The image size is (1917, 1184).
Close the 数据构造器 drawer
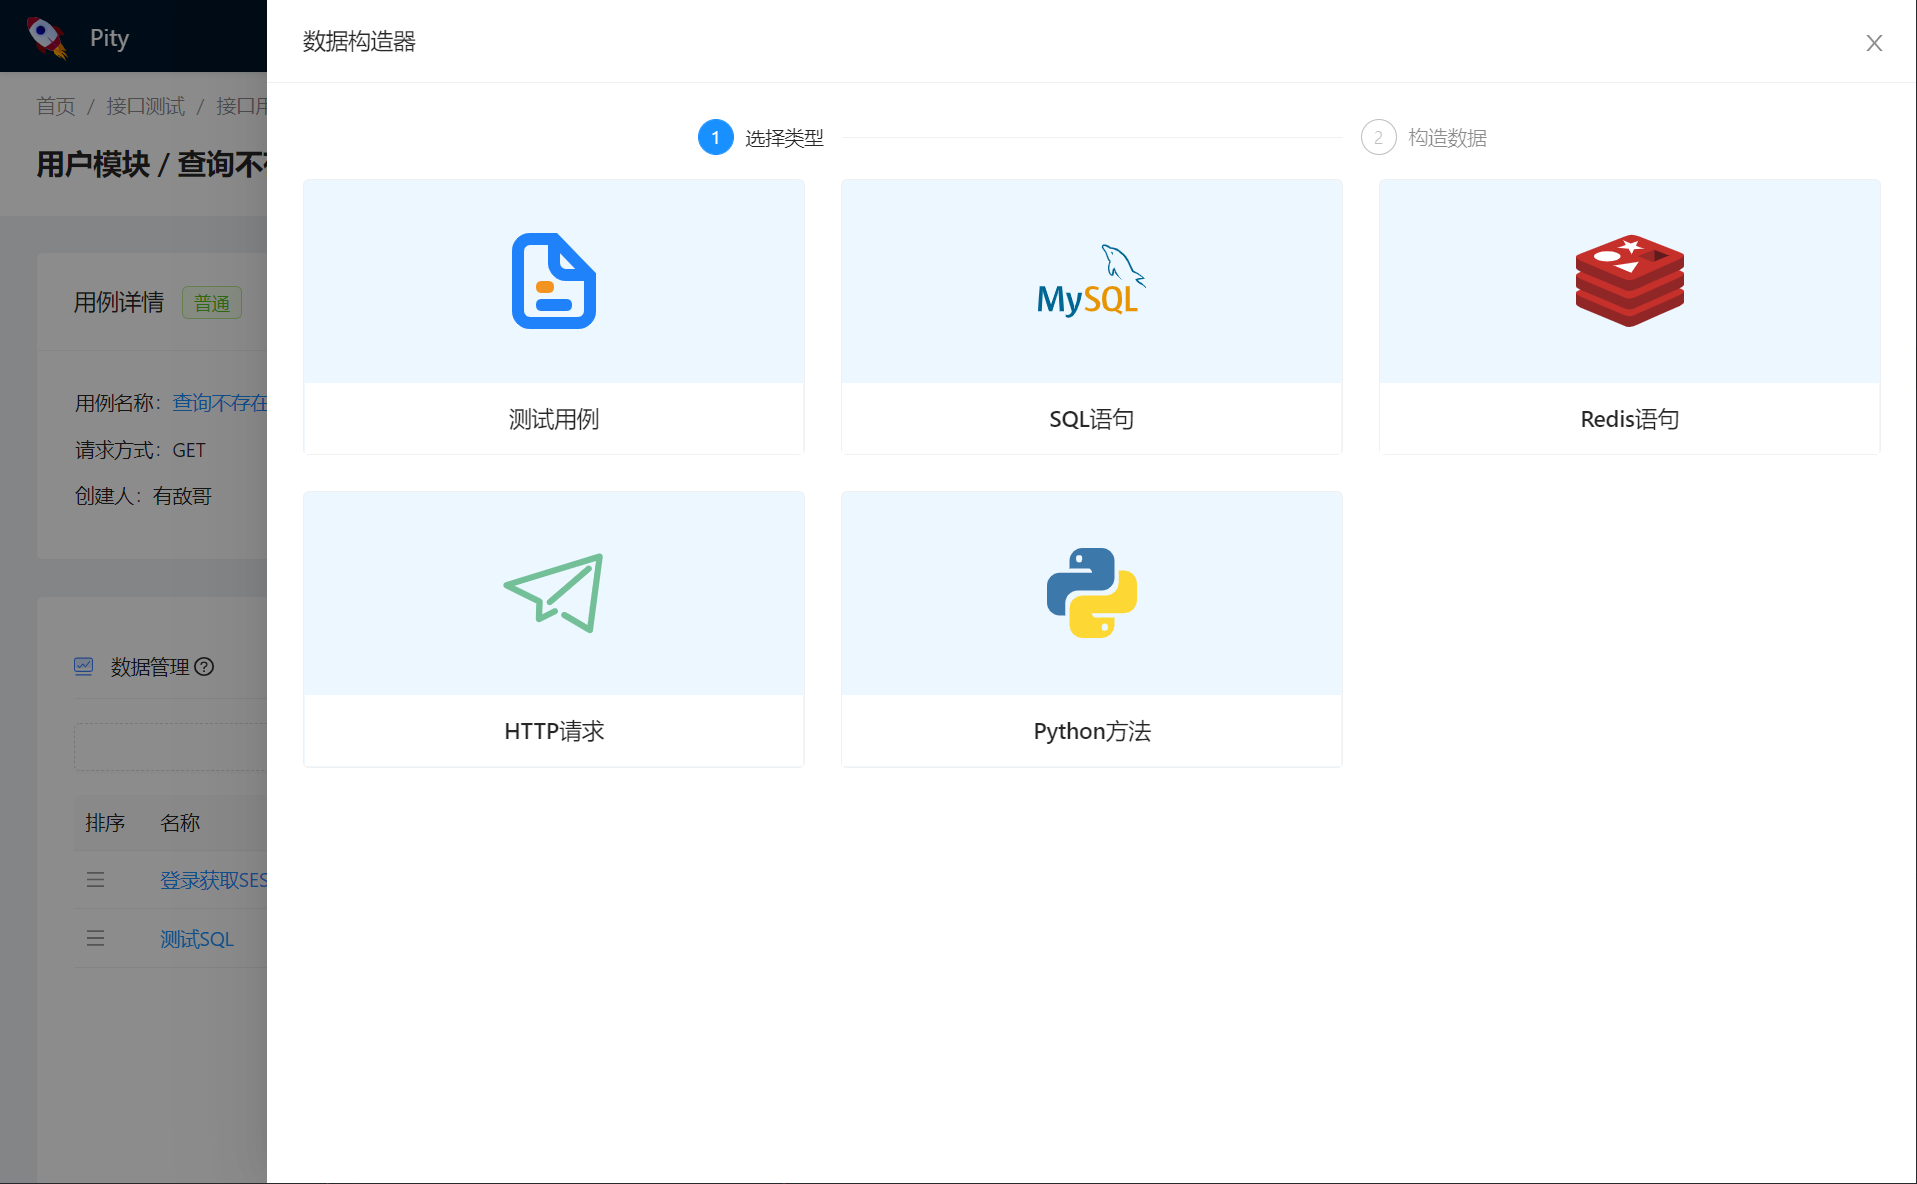click(1874, 42)
